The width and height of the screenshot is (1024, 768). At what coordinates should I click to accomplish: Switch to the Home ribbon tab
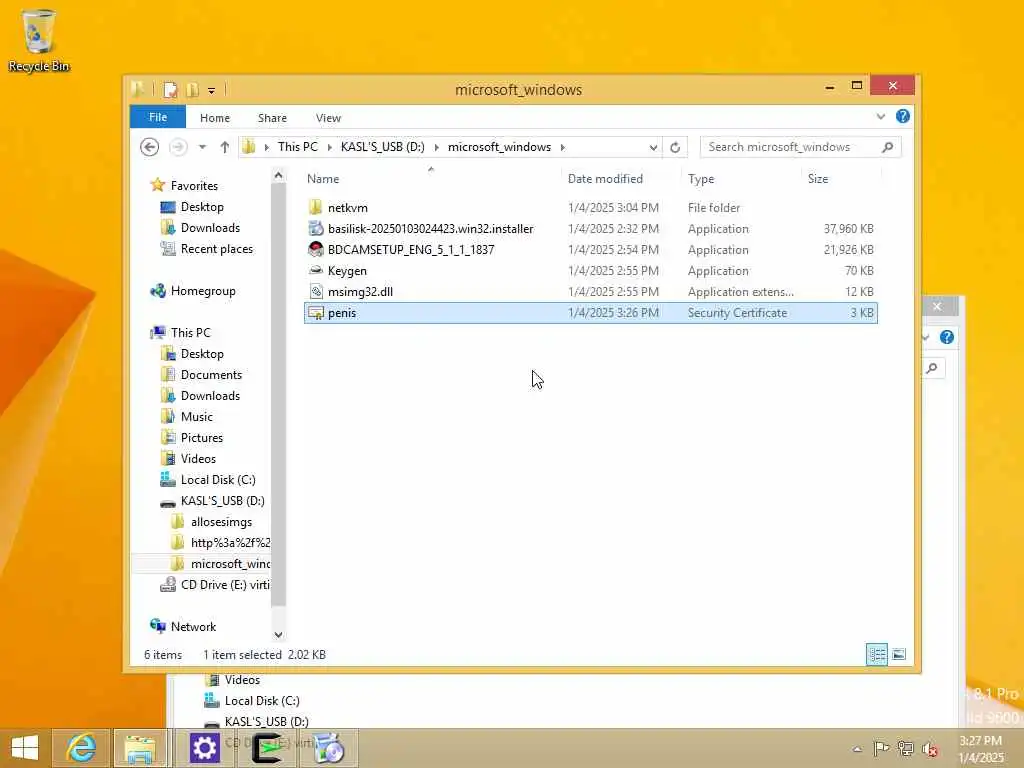tap(215, 118)
